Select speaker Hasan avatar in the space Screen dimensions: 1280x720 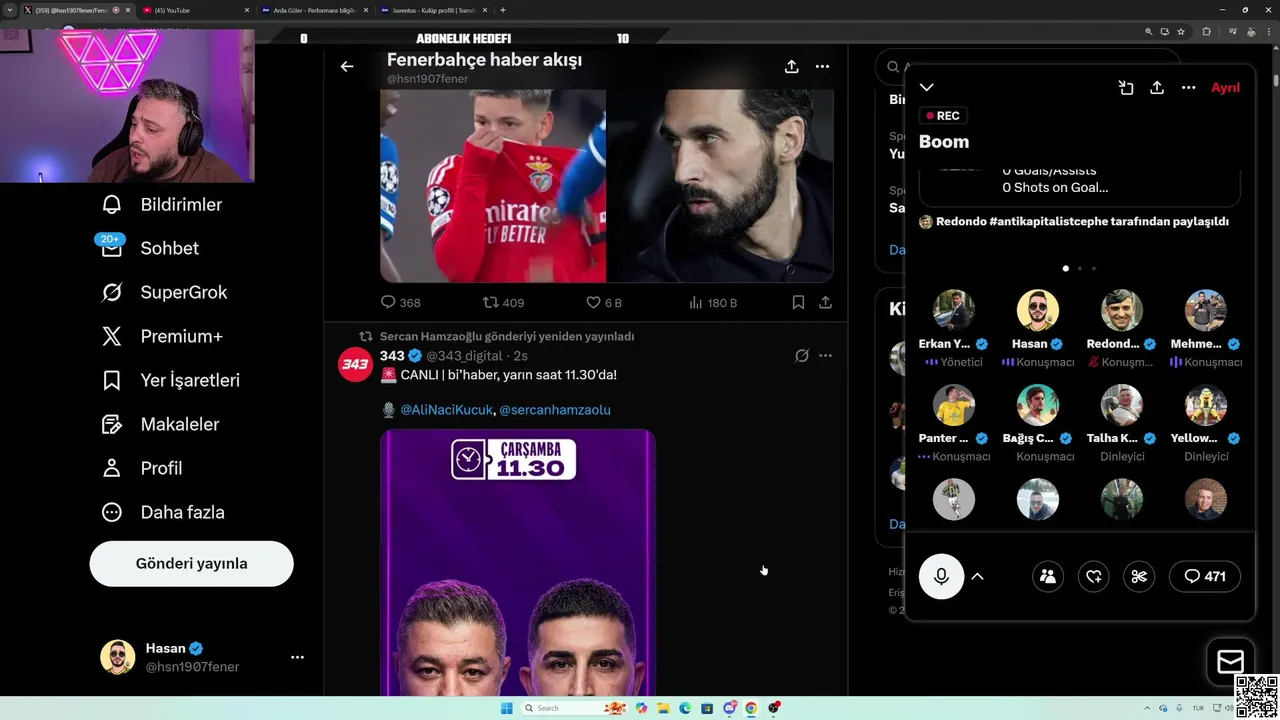(1038, 310)
